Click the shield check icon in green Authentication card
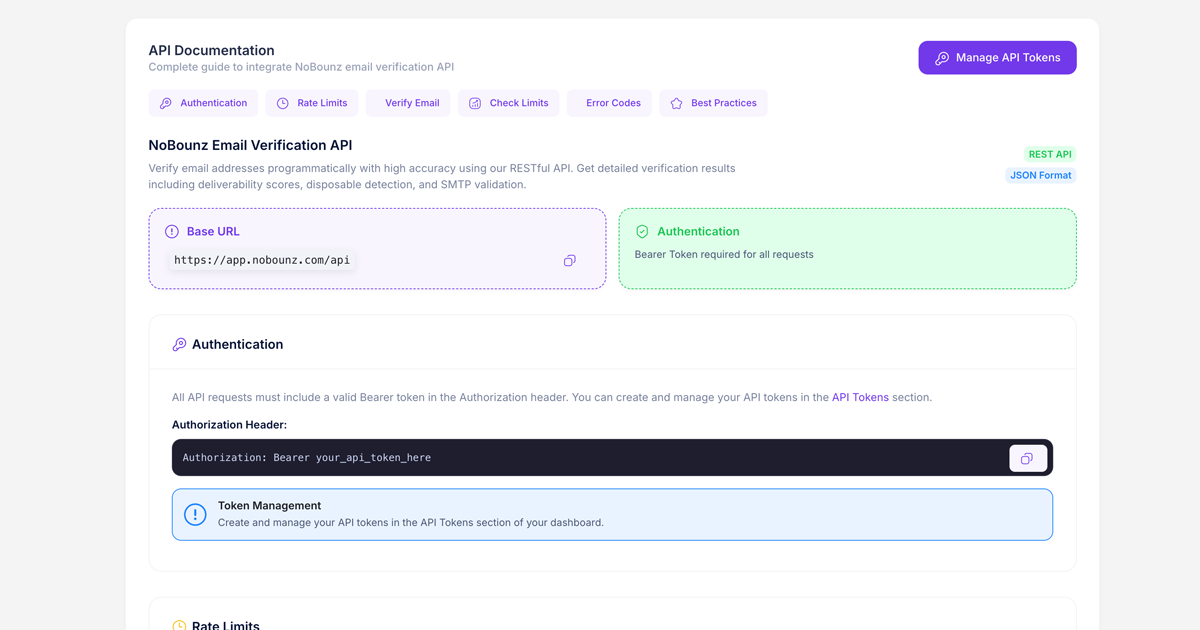 coord(641,231)
